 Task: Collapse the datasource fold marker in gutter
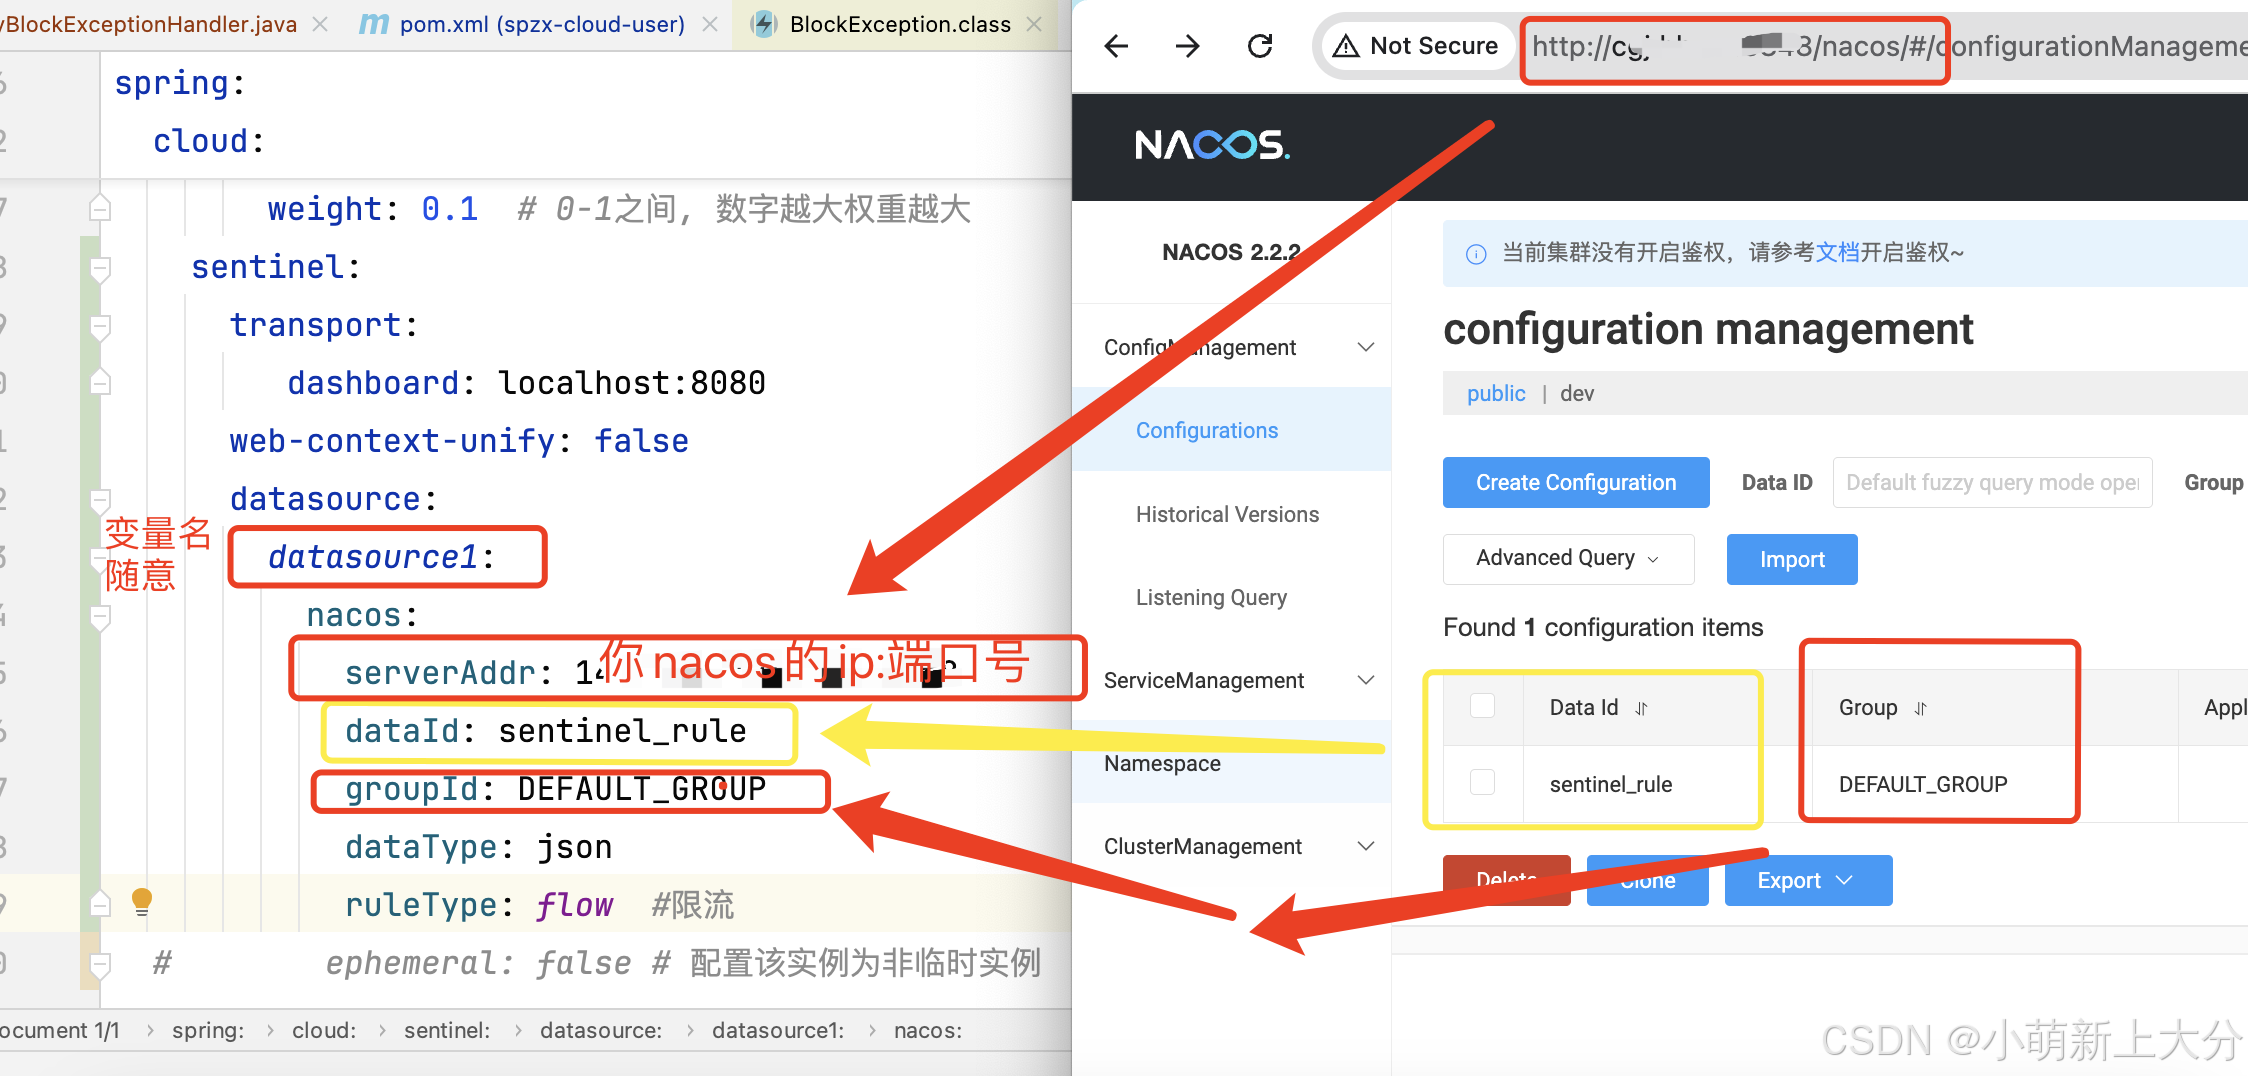pyautogui.click(x=100, y=500)
